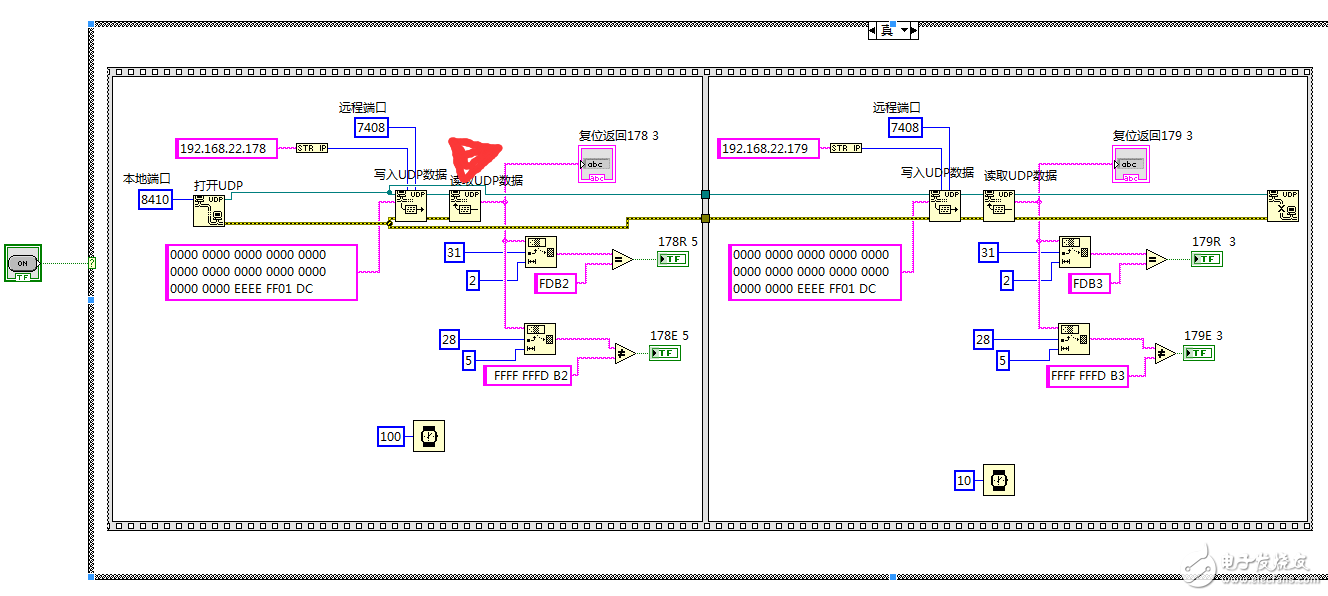Select the 179 frame Write UDP Data node
The image size is (1328, 596).
[944, 205]
